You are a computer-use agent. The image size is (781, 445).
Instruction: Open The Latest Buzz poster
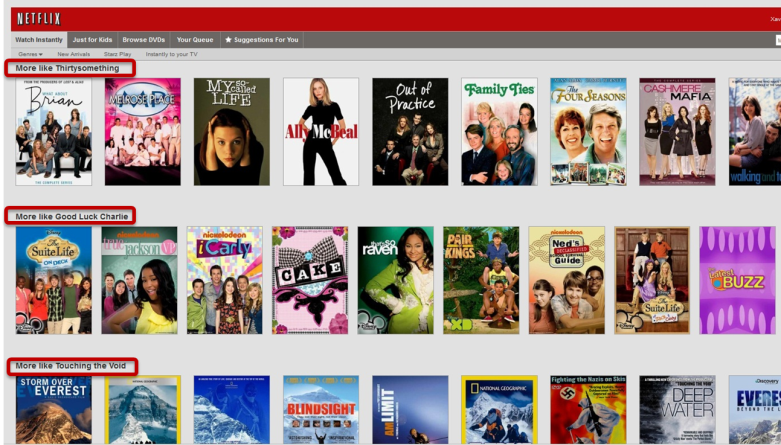click(x=738, y=280)
